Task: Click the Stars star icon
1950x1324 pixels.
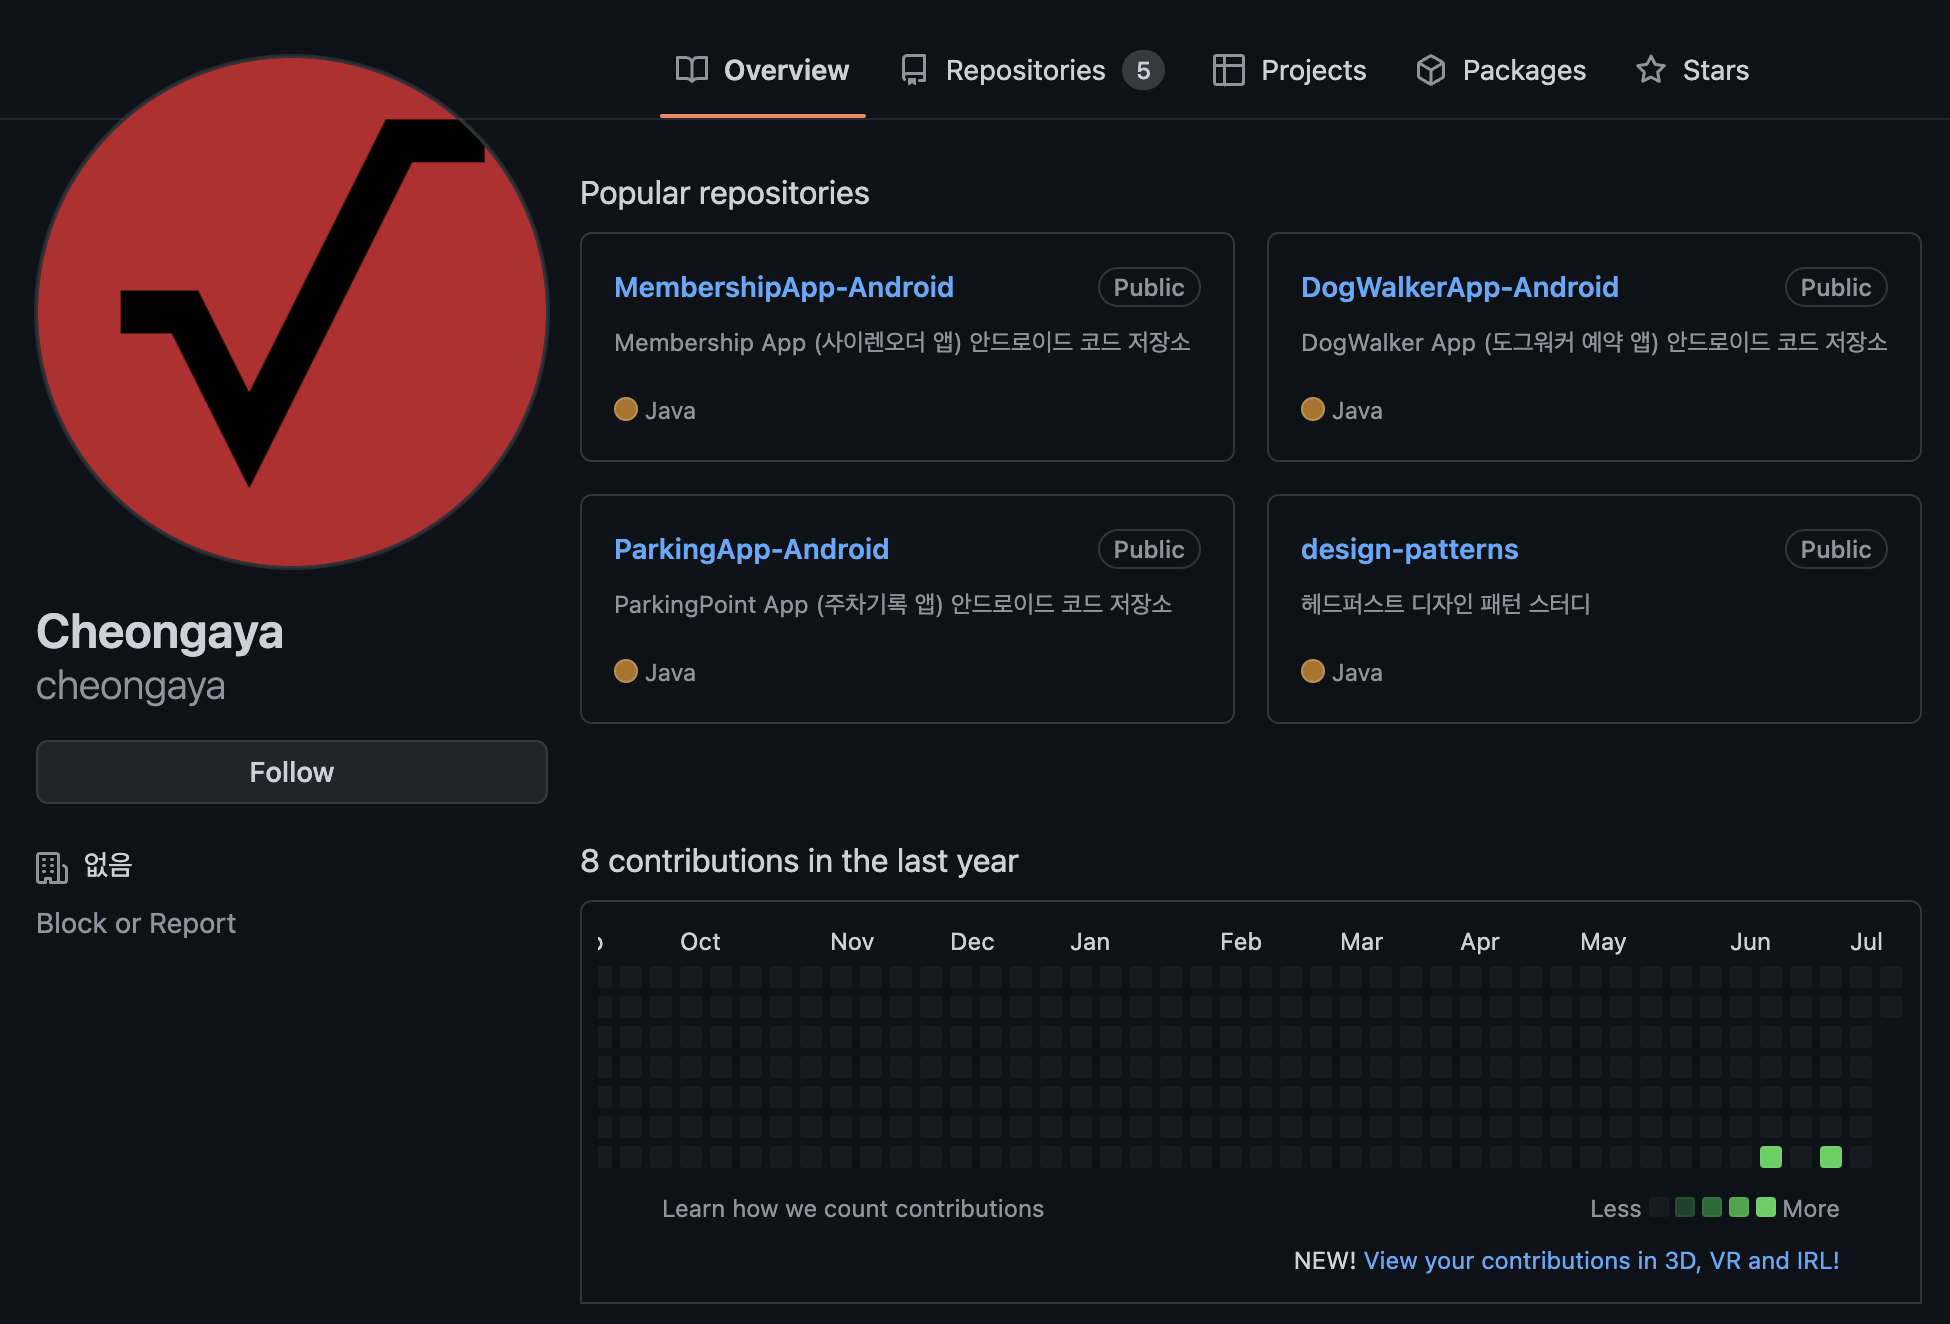Action: click(x=1651, y=70)
